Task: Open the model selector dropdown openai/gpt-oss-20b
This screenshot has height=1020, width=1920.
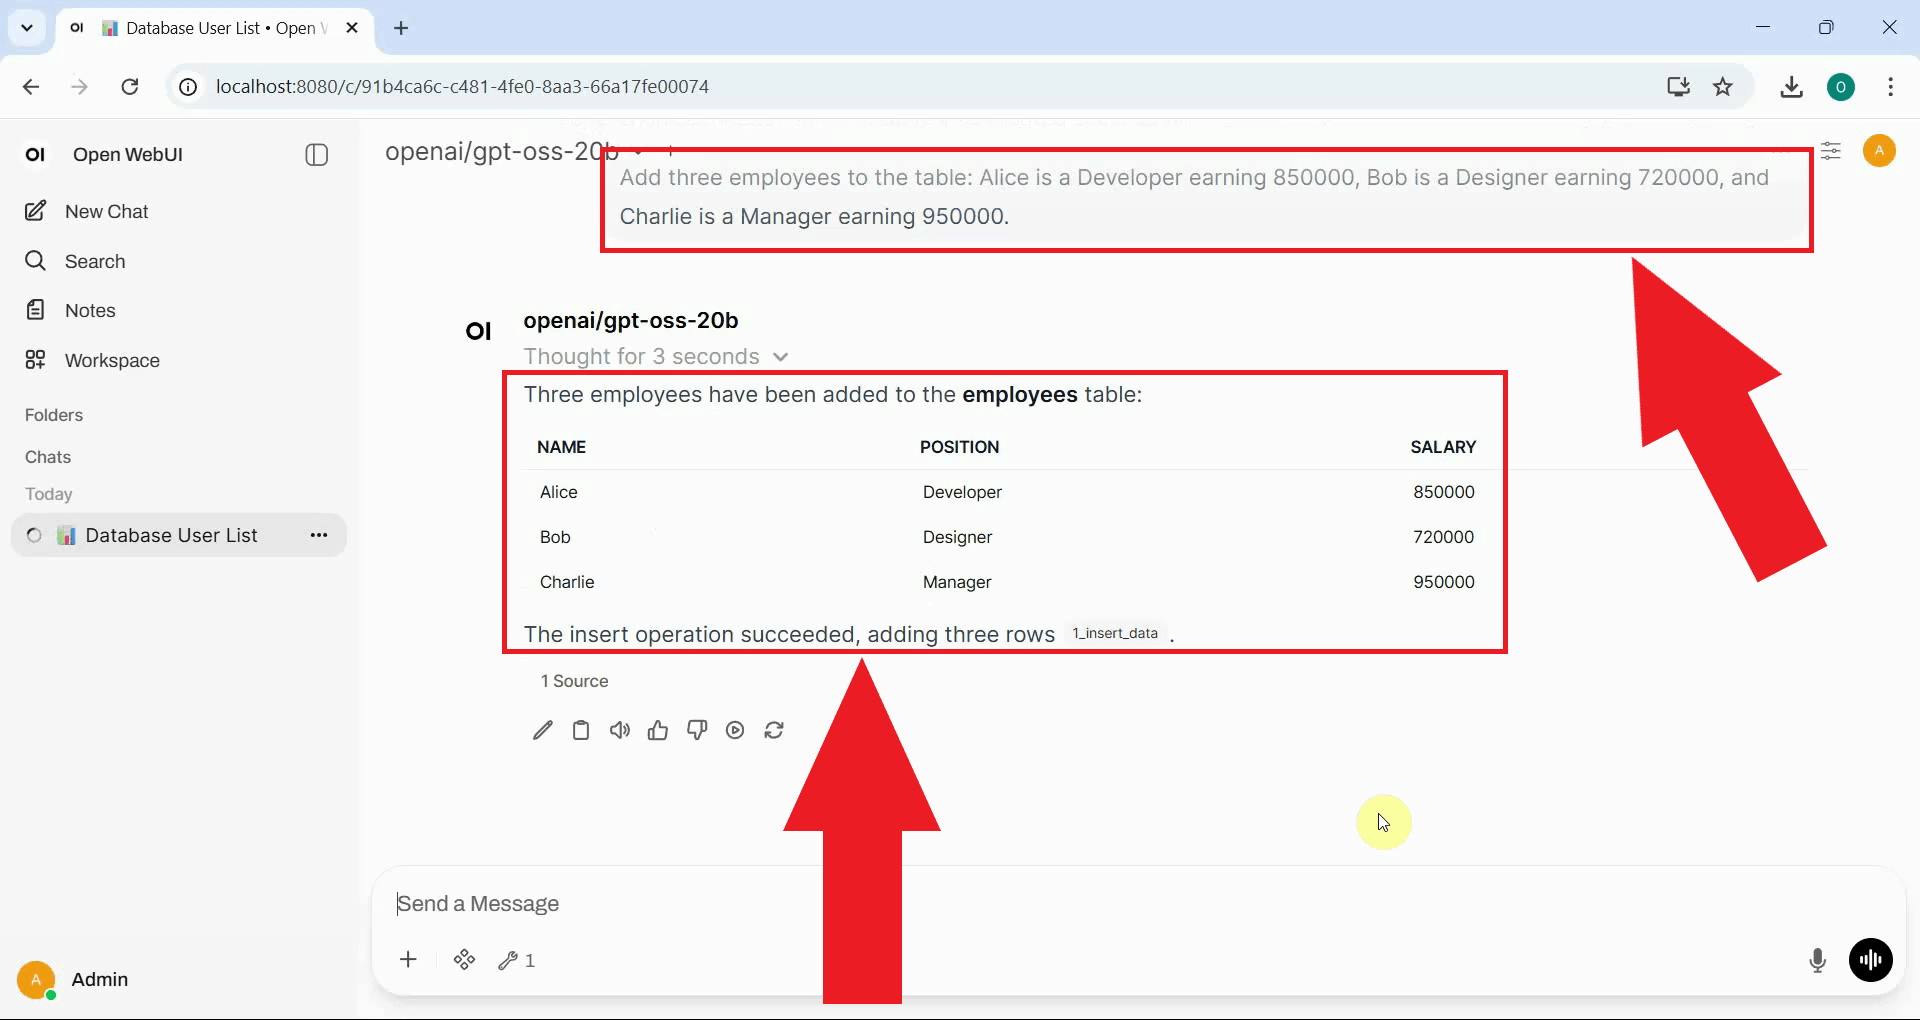Action: pyautogui.click(x=515, y=151)
